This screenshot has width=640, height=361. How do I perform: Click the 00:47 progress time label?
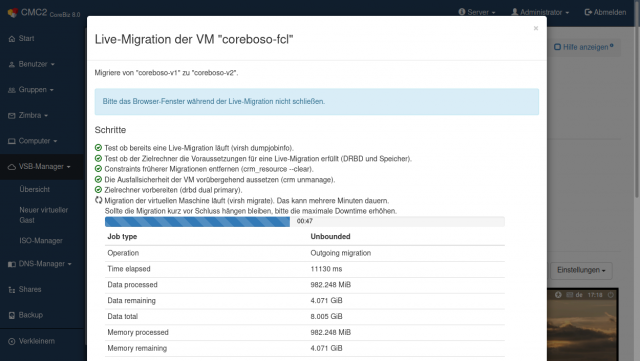click(x=304, y=221)
